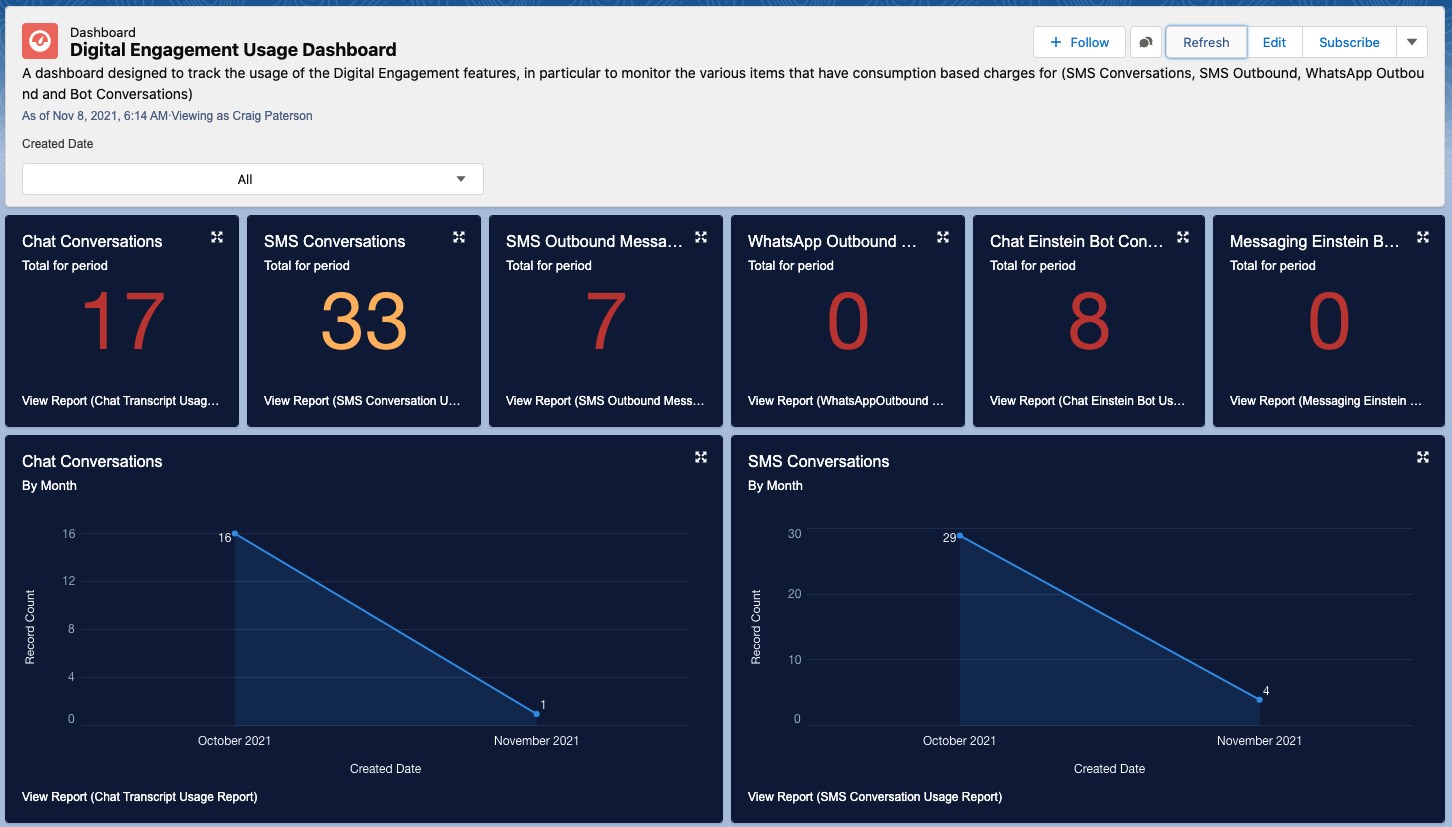The height and width of the screenshot is (827, 1452).
Task: Expand the WhatsApp Outbound metric widget
Action: pyautogui.click(x=942, y=237)
